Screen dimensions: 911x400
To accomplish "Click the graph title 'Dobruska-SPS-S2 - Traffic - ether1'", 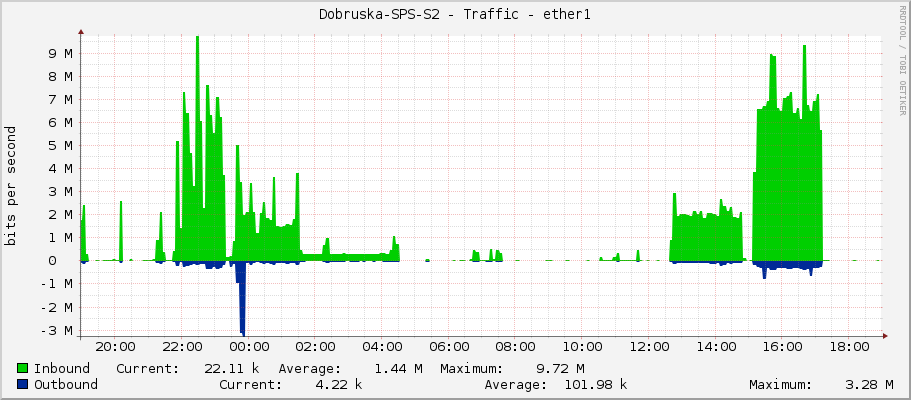I will tap(455, 15).
